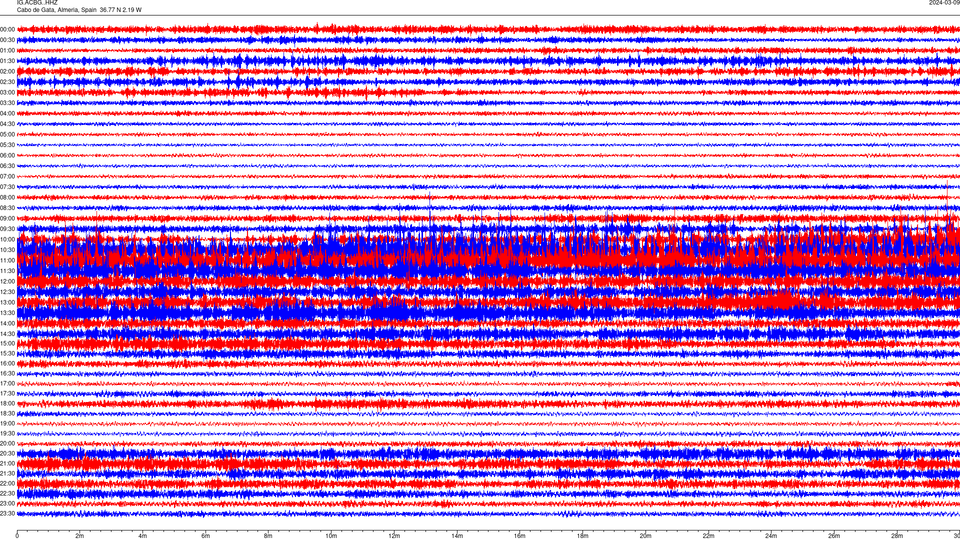
Task: Select the 00:30 time row label
Action: (7, 40)
